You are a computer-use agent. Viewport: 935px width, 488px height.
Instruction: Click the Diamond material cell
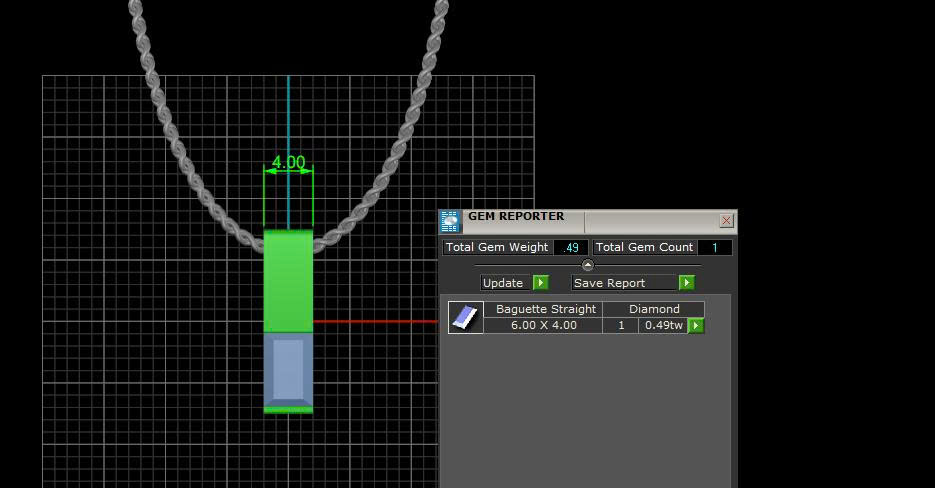click(654, 309)
